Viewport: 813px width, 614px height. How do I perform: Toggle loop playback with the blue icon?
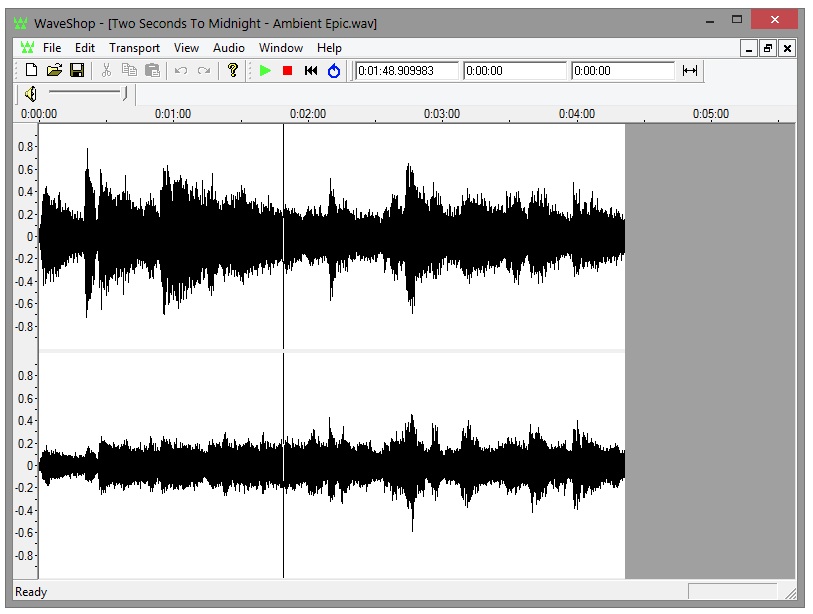tap(334, 70)
